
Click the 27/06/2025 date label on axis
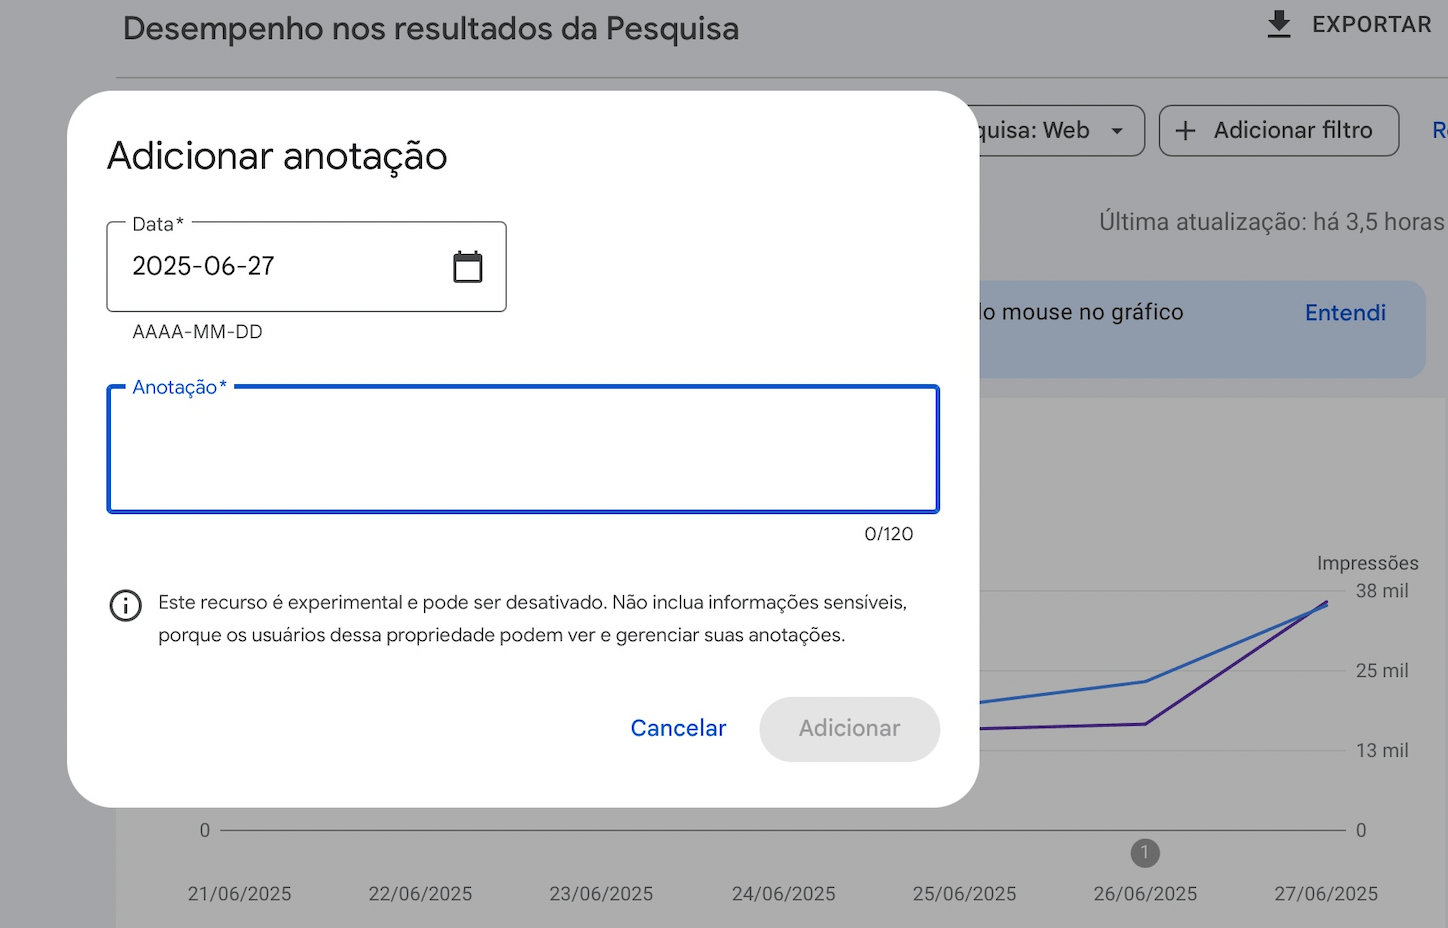coord(1325,894)
